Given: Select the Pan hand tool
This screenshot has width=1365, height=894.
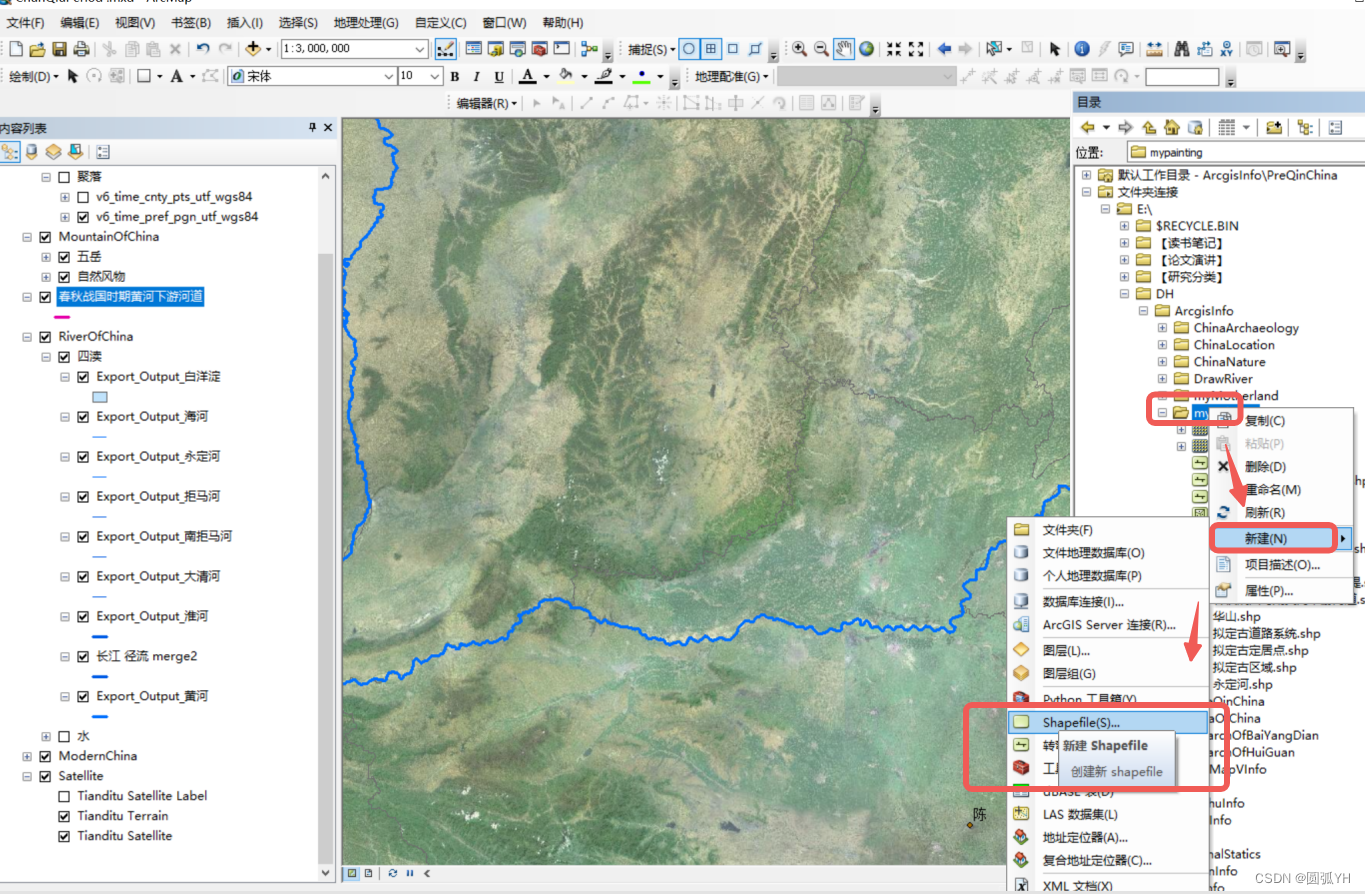Looking at the screenshot, I should click(844, 48).
